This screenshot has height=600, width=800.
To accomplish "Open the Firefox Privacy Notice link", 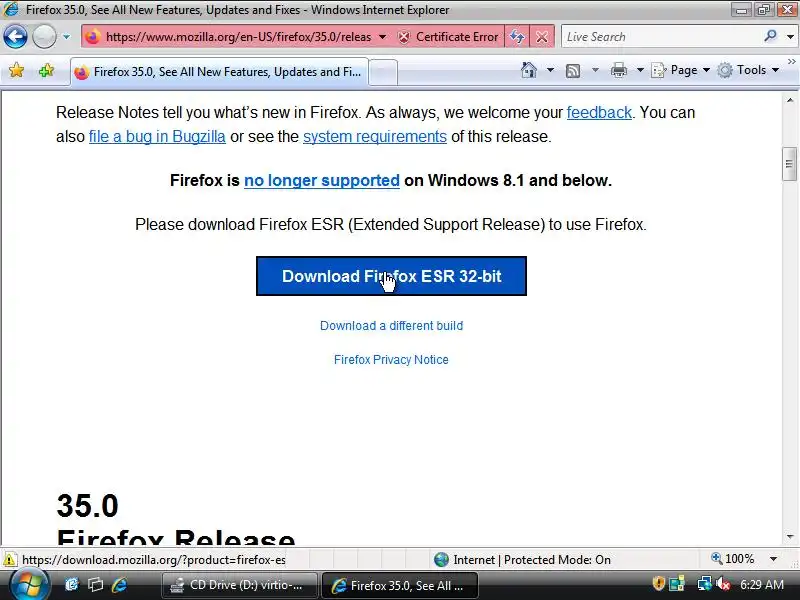I will pos(391,360).
